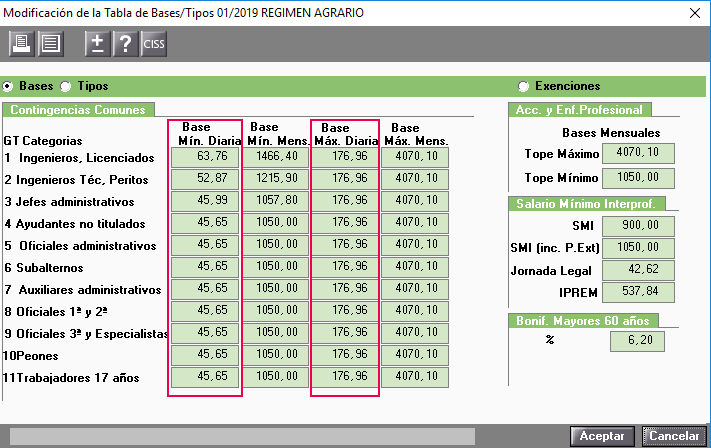The height and width of the screenshot is (448, 711).
Task: Click the CISS toolbar button
Action: 154,44
